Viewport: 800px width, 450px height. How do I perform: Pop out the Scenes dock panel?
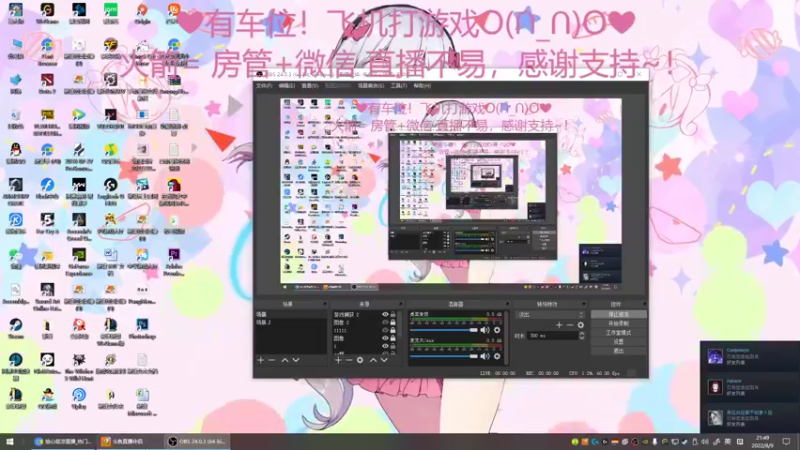(324, 304)
